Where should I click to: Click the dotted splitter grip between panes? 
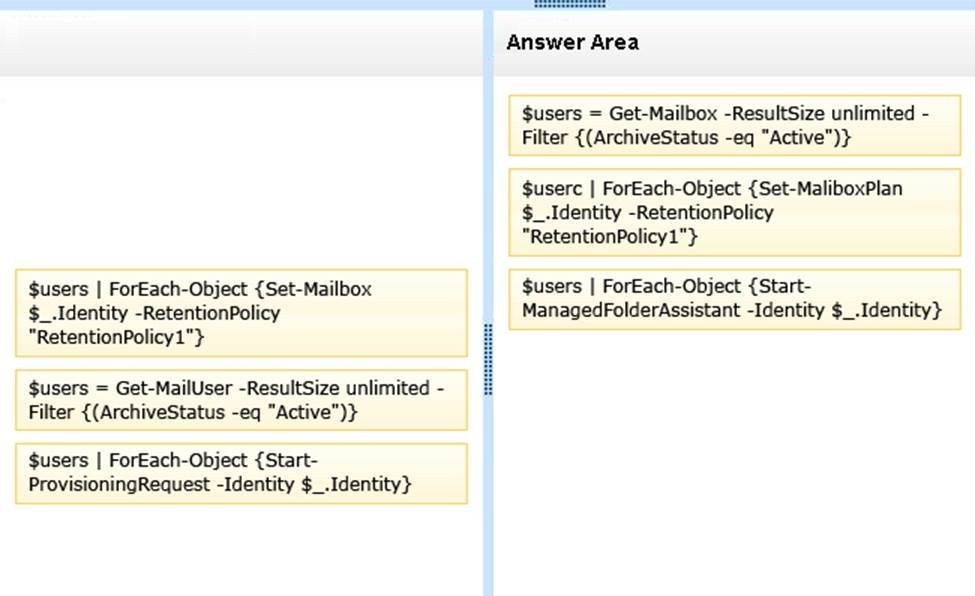(x=488, y=359)
